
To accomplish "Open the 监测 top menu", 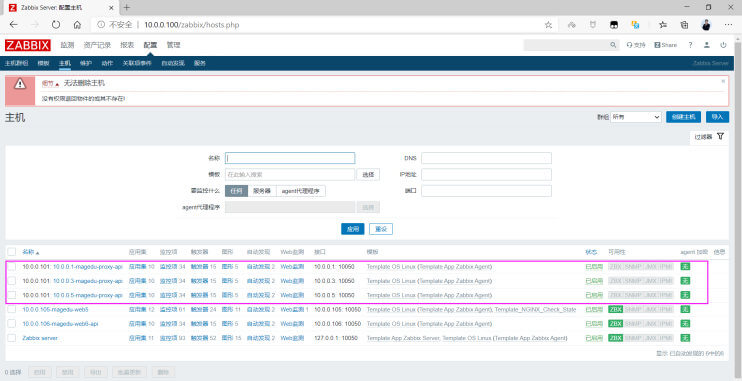I will [x=67, y=45].
